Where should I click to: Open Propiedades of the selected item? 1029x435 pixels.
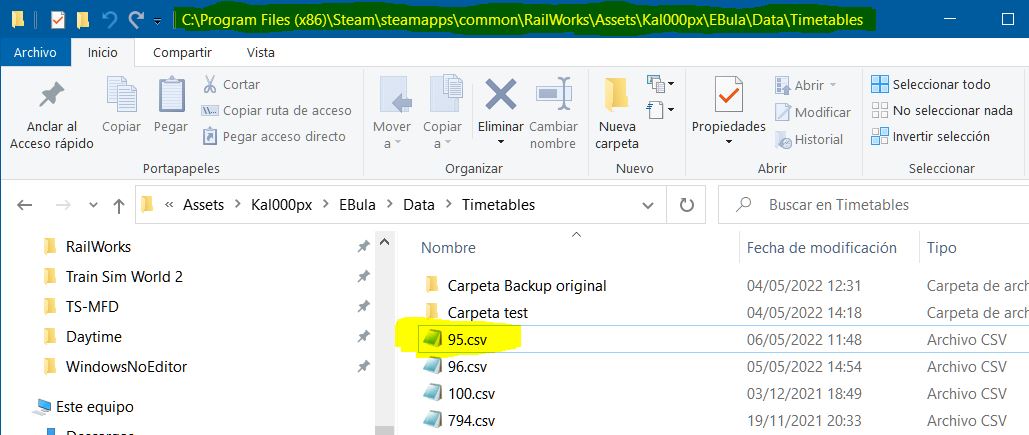pyautogui.click(x=728, y=96)
